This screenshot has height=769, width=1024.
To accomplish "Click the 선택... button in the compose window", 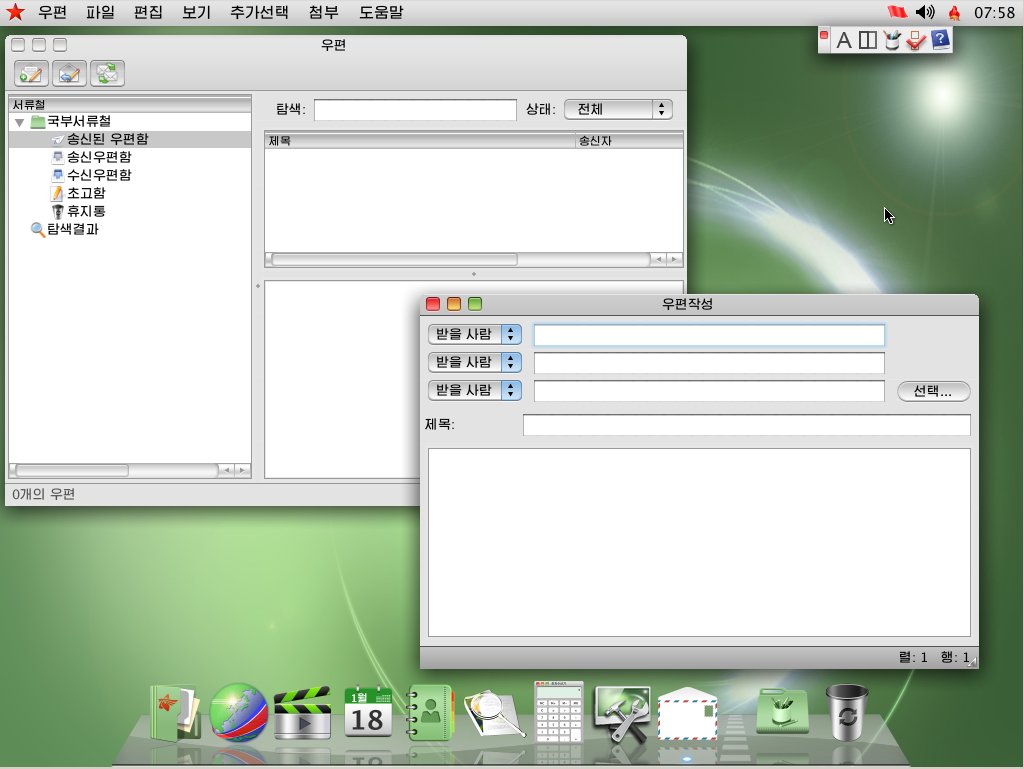I will [932, 391].
